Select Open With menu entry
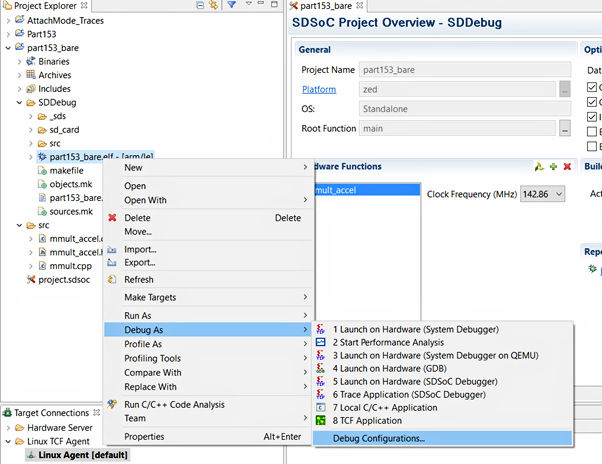 tap(208, 200)
